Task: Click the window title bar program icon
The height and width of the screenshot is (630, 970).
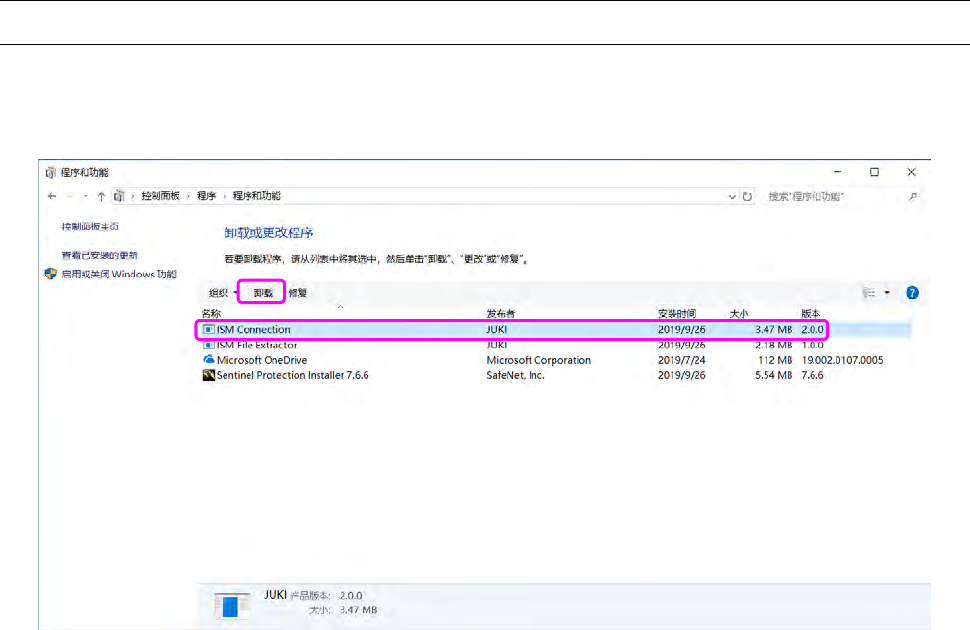Action: pos(51,172)
